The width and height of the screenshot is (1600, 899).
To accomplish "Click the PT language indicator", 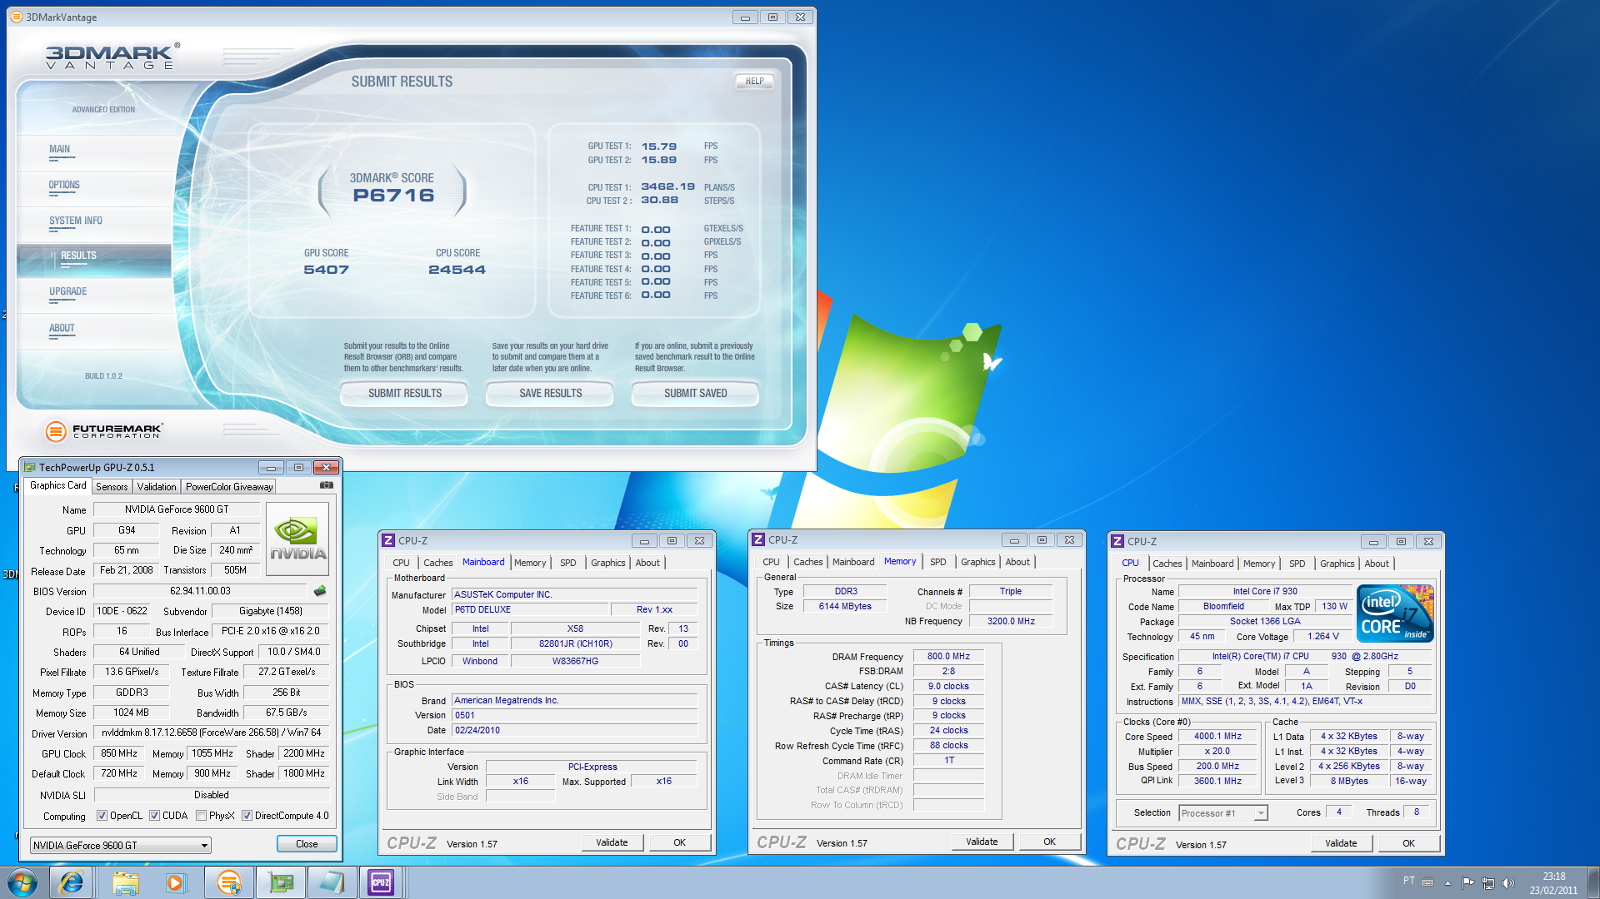I will click(1409, 881).
